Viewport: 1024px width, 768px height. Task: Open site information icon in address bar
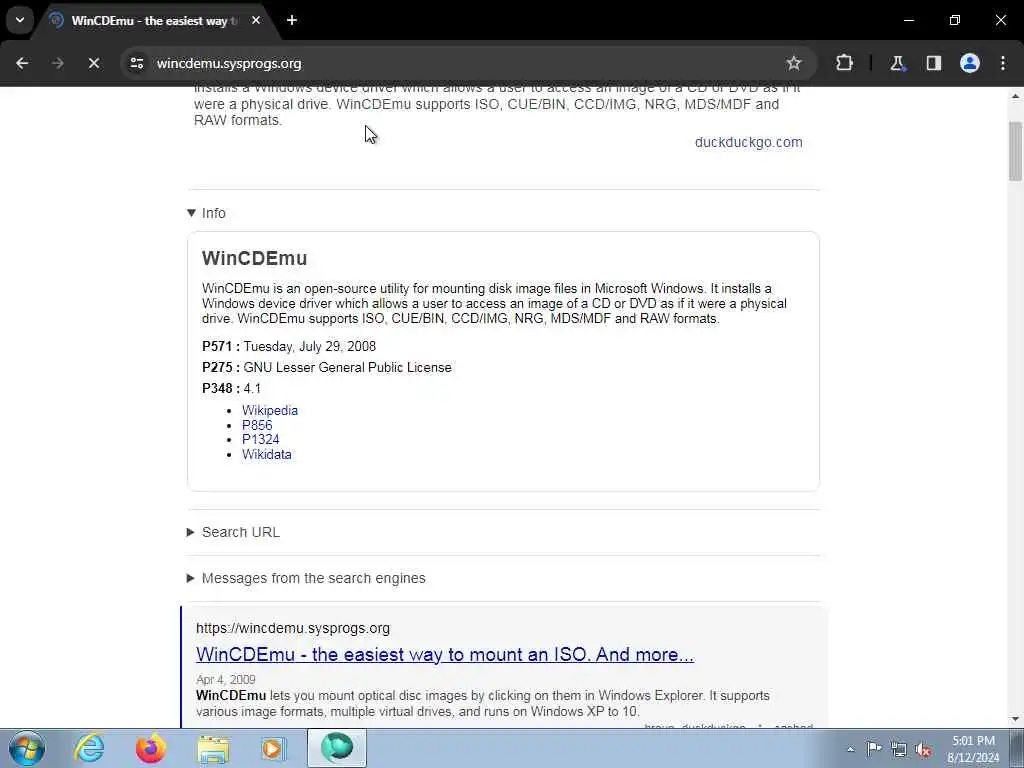(x=136, y=63)
